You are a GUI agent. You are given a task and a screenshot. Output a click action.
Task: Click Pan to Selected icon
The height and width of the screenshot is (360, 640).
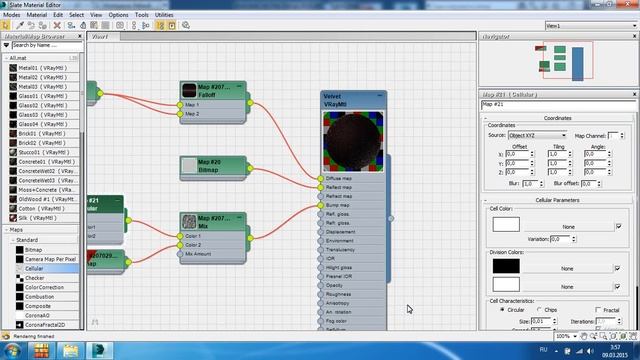click(x=633, y=336)
